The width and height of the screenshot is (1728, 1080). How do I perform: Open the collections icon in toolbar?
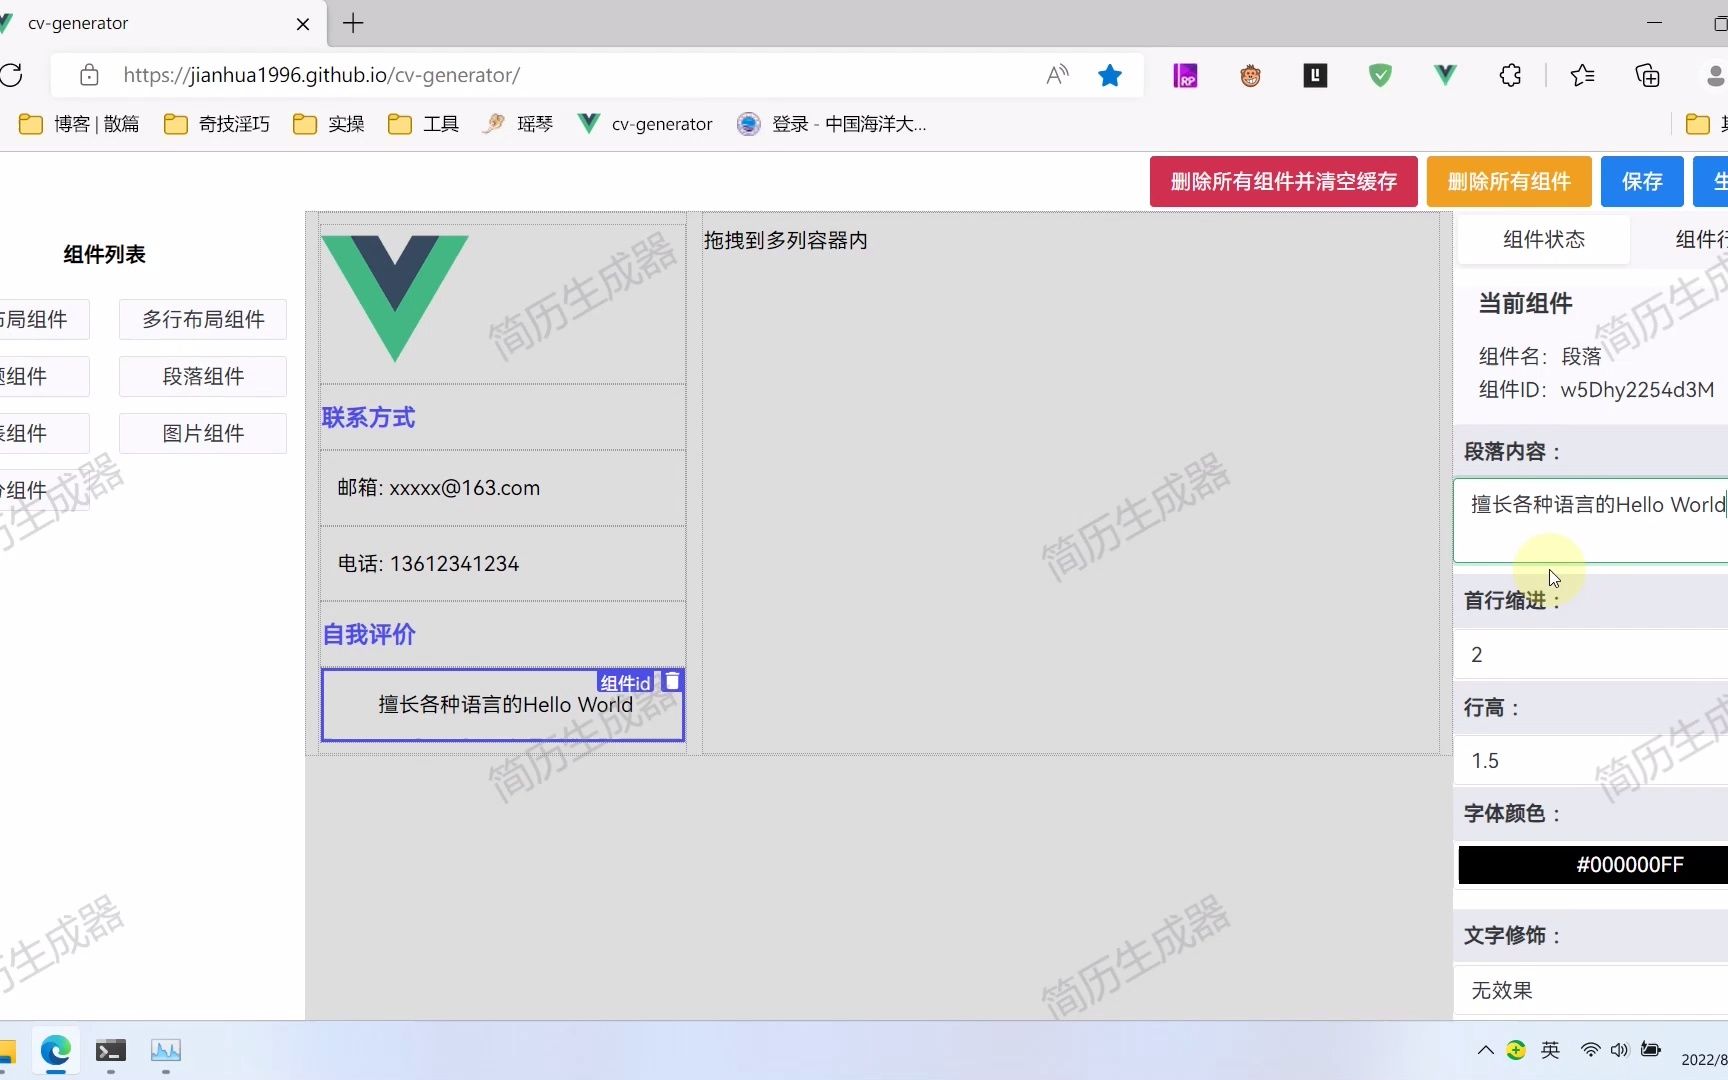tap(1647, 75)
